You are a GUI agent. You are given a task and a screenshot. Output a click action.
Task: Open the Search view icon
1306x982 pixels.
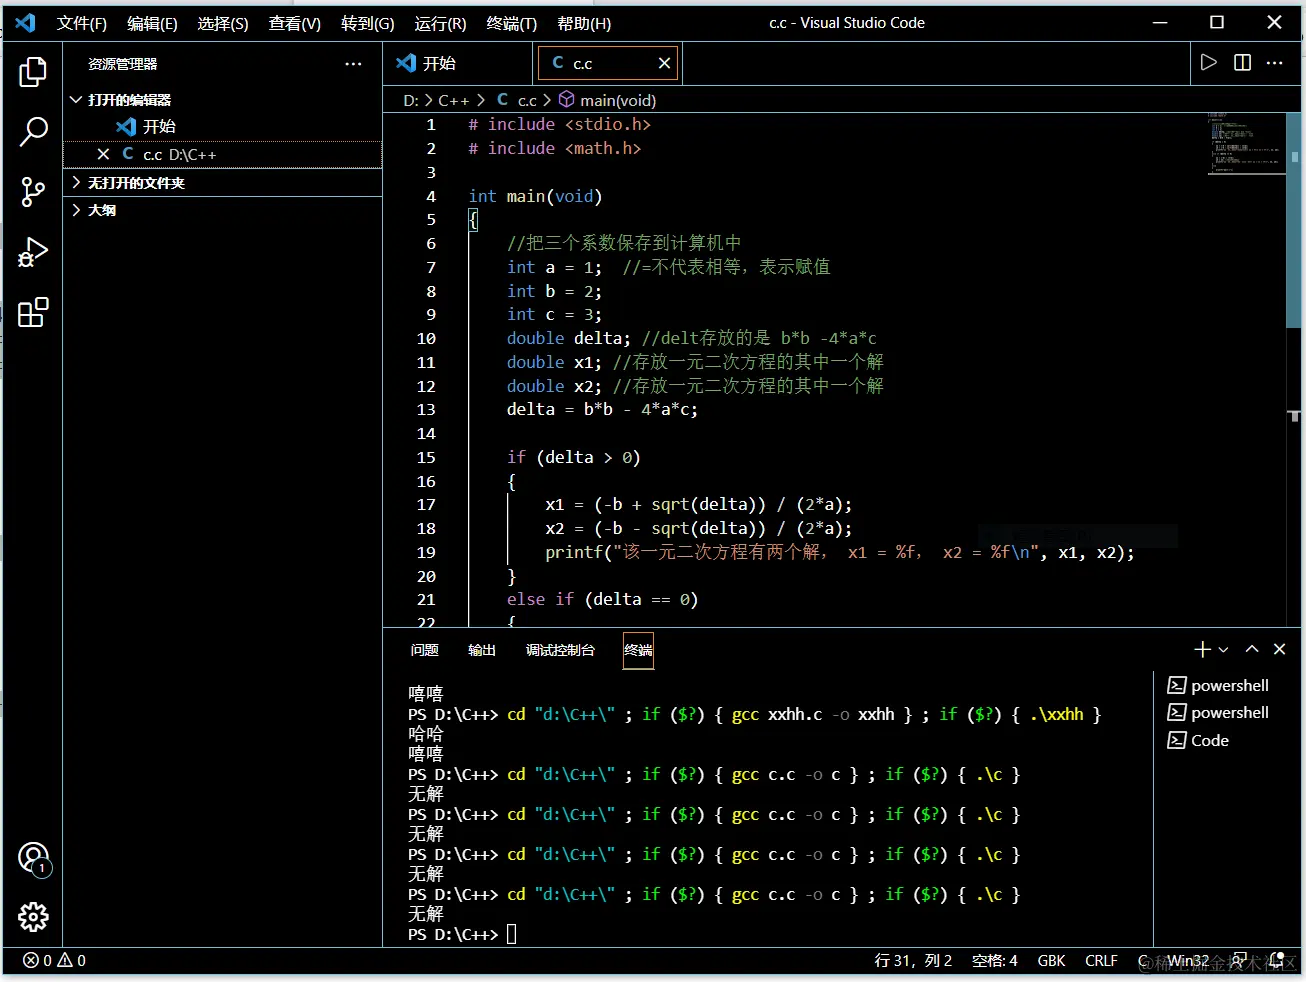point(33,132)
